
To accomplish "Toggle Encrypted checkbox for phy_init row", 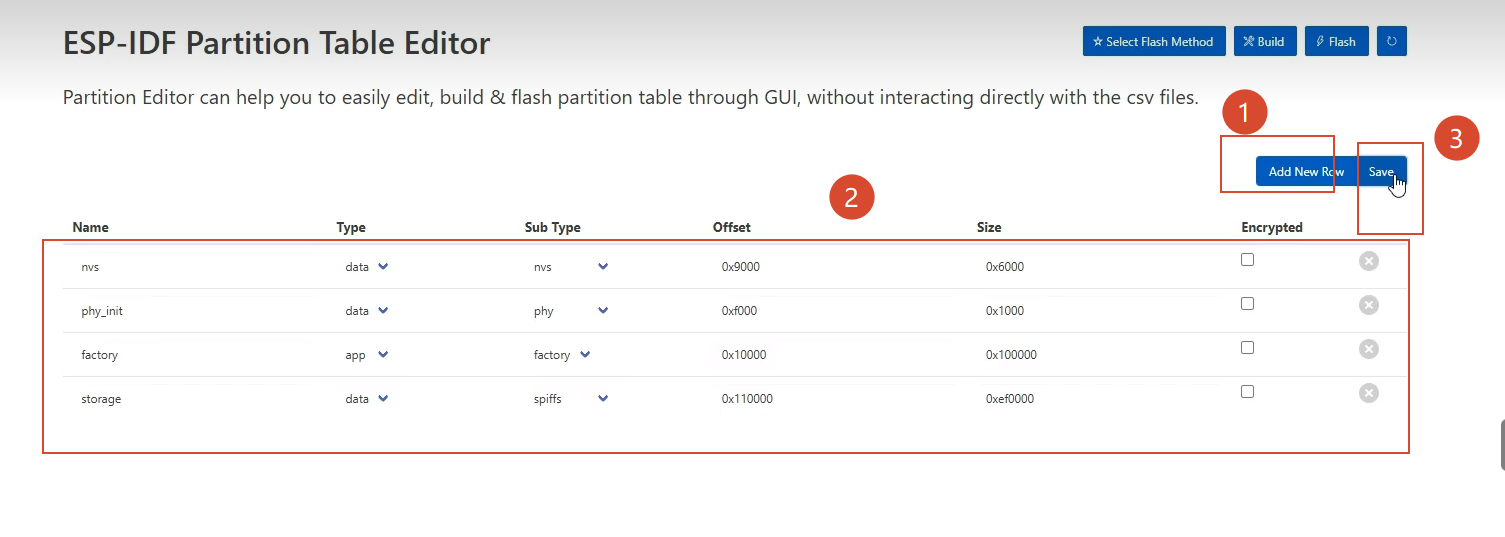I will 1247,304.
